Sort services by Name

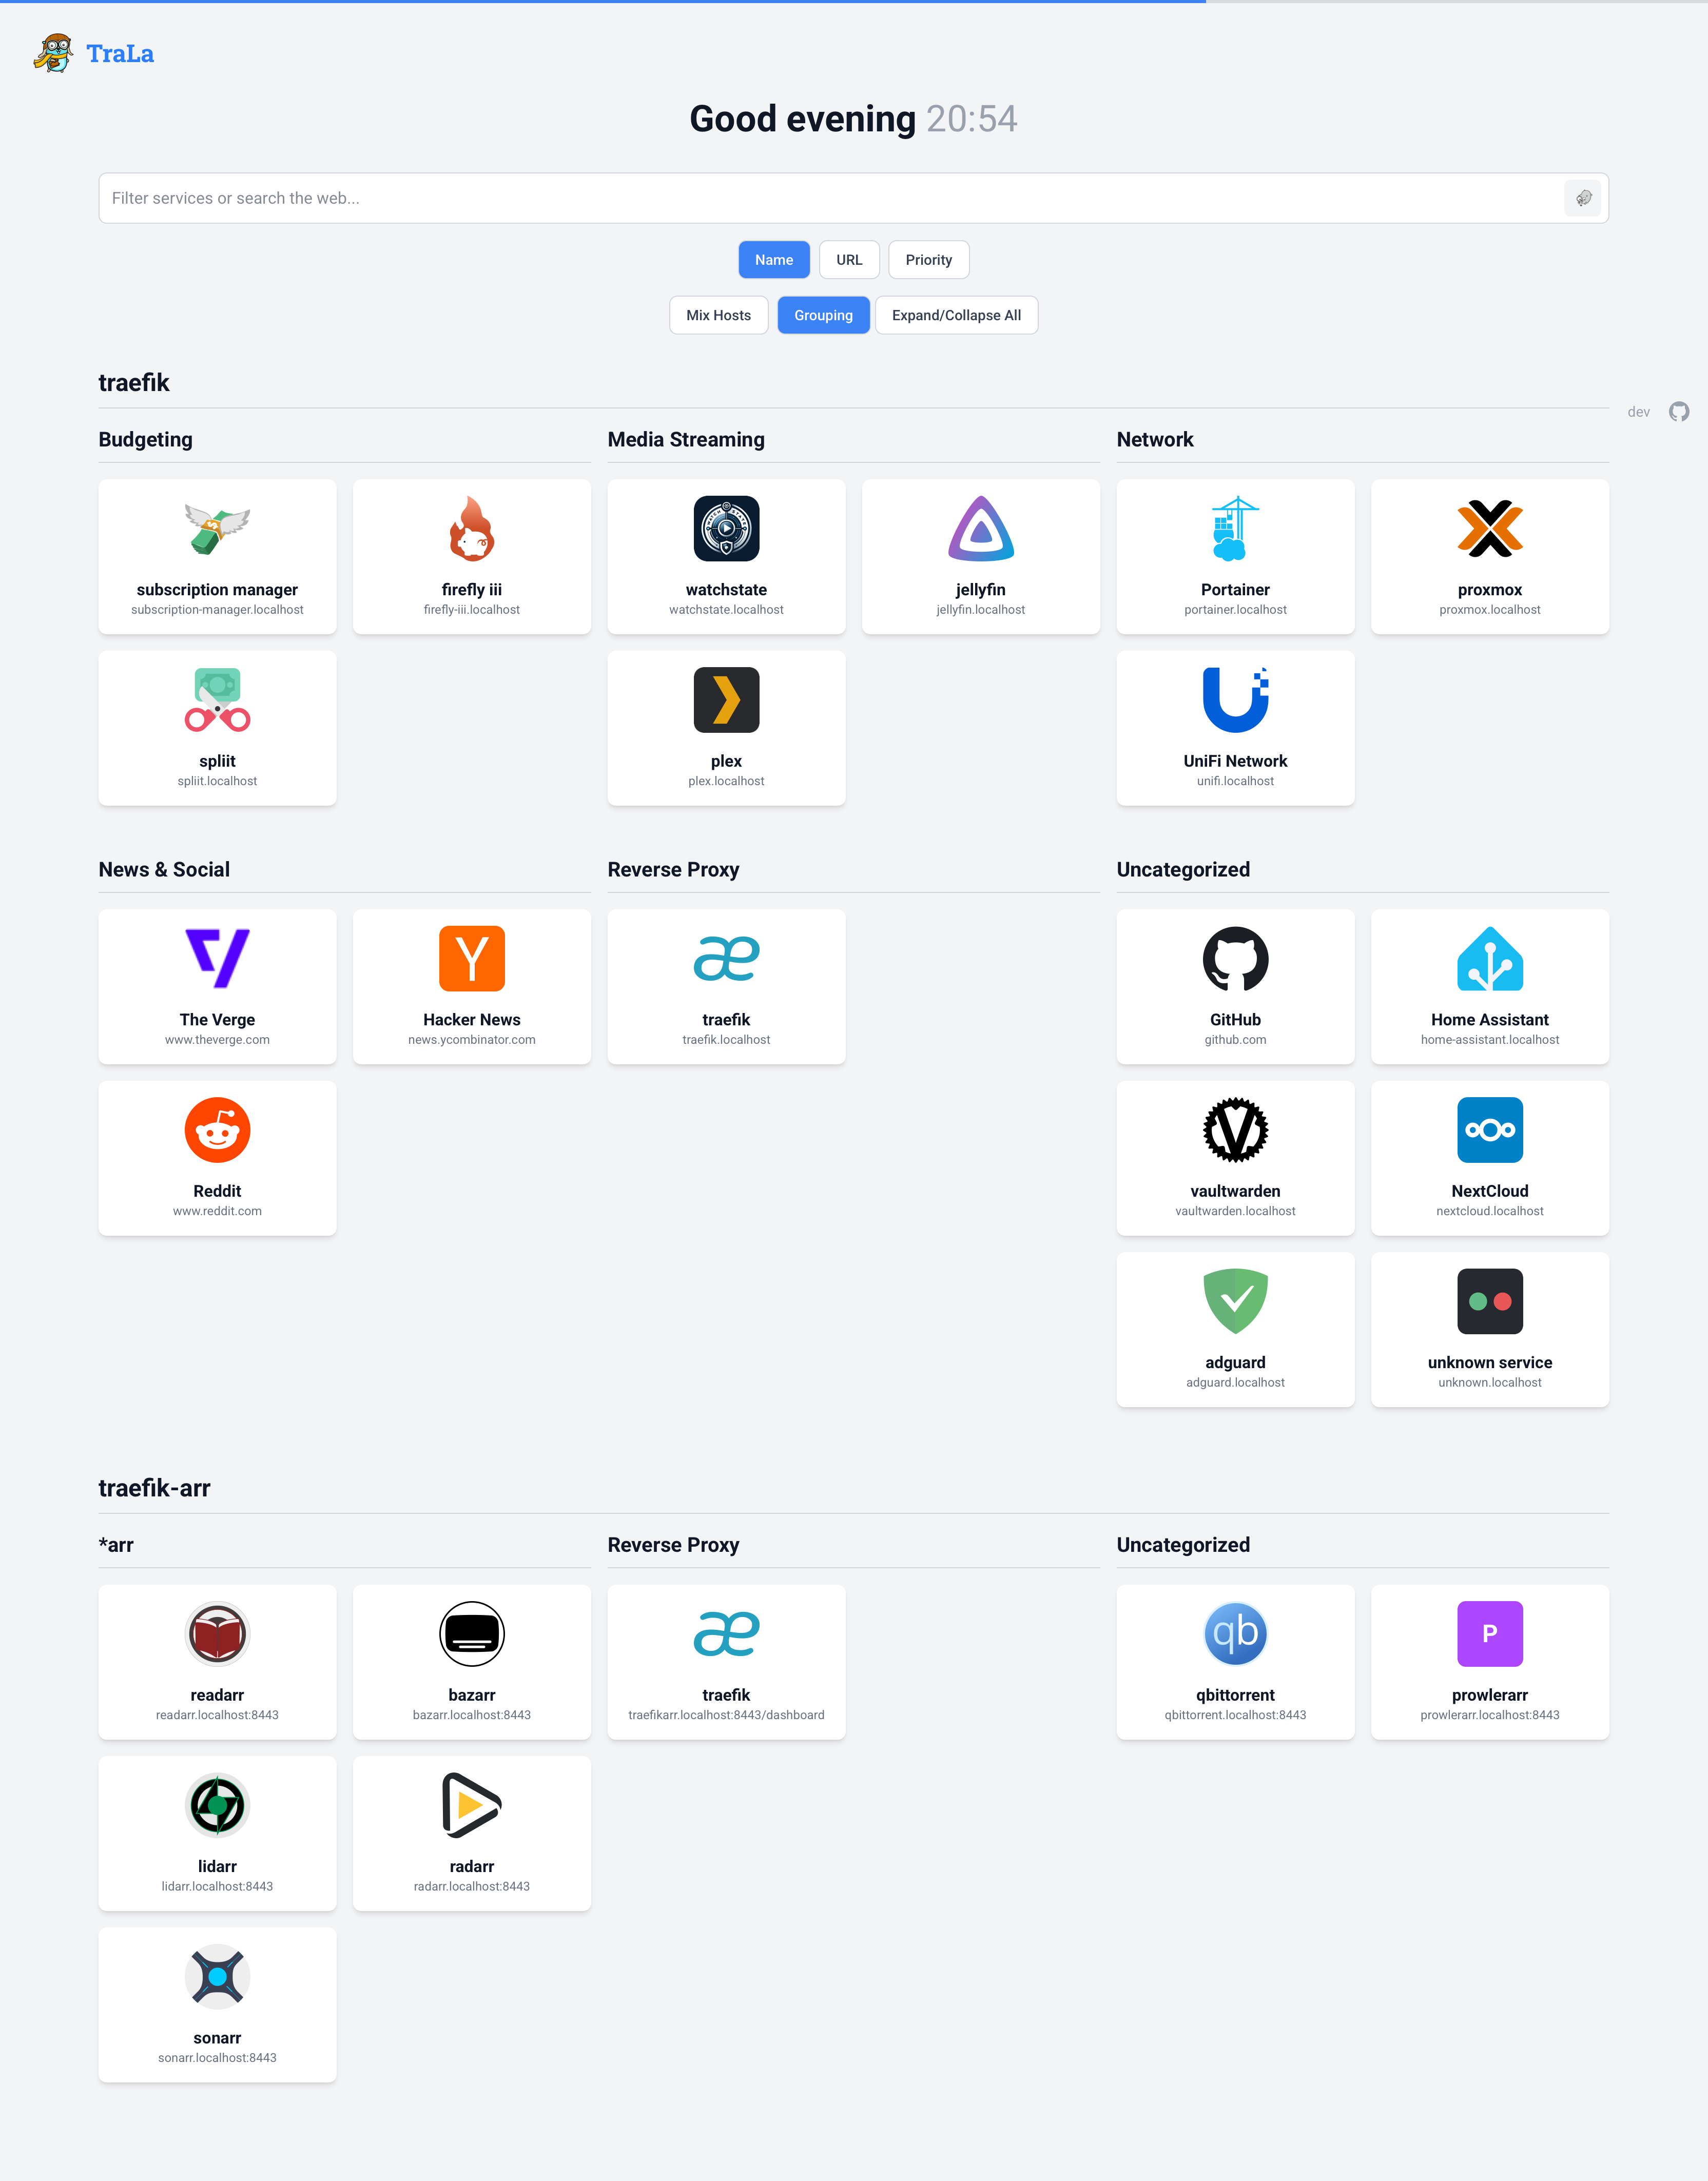pos(774,260)
